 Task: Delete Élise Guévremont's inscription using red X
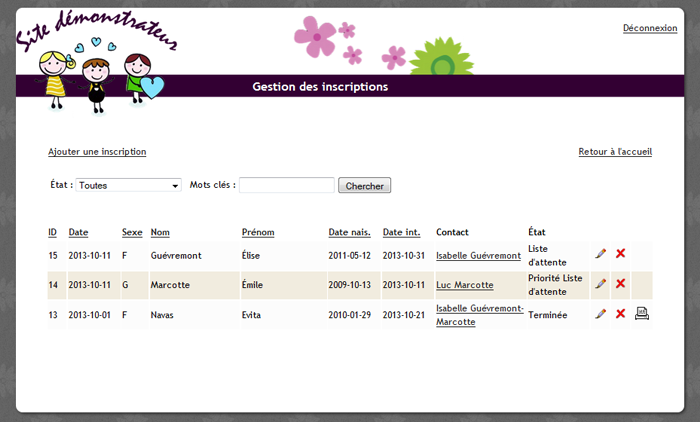(620, 254)
